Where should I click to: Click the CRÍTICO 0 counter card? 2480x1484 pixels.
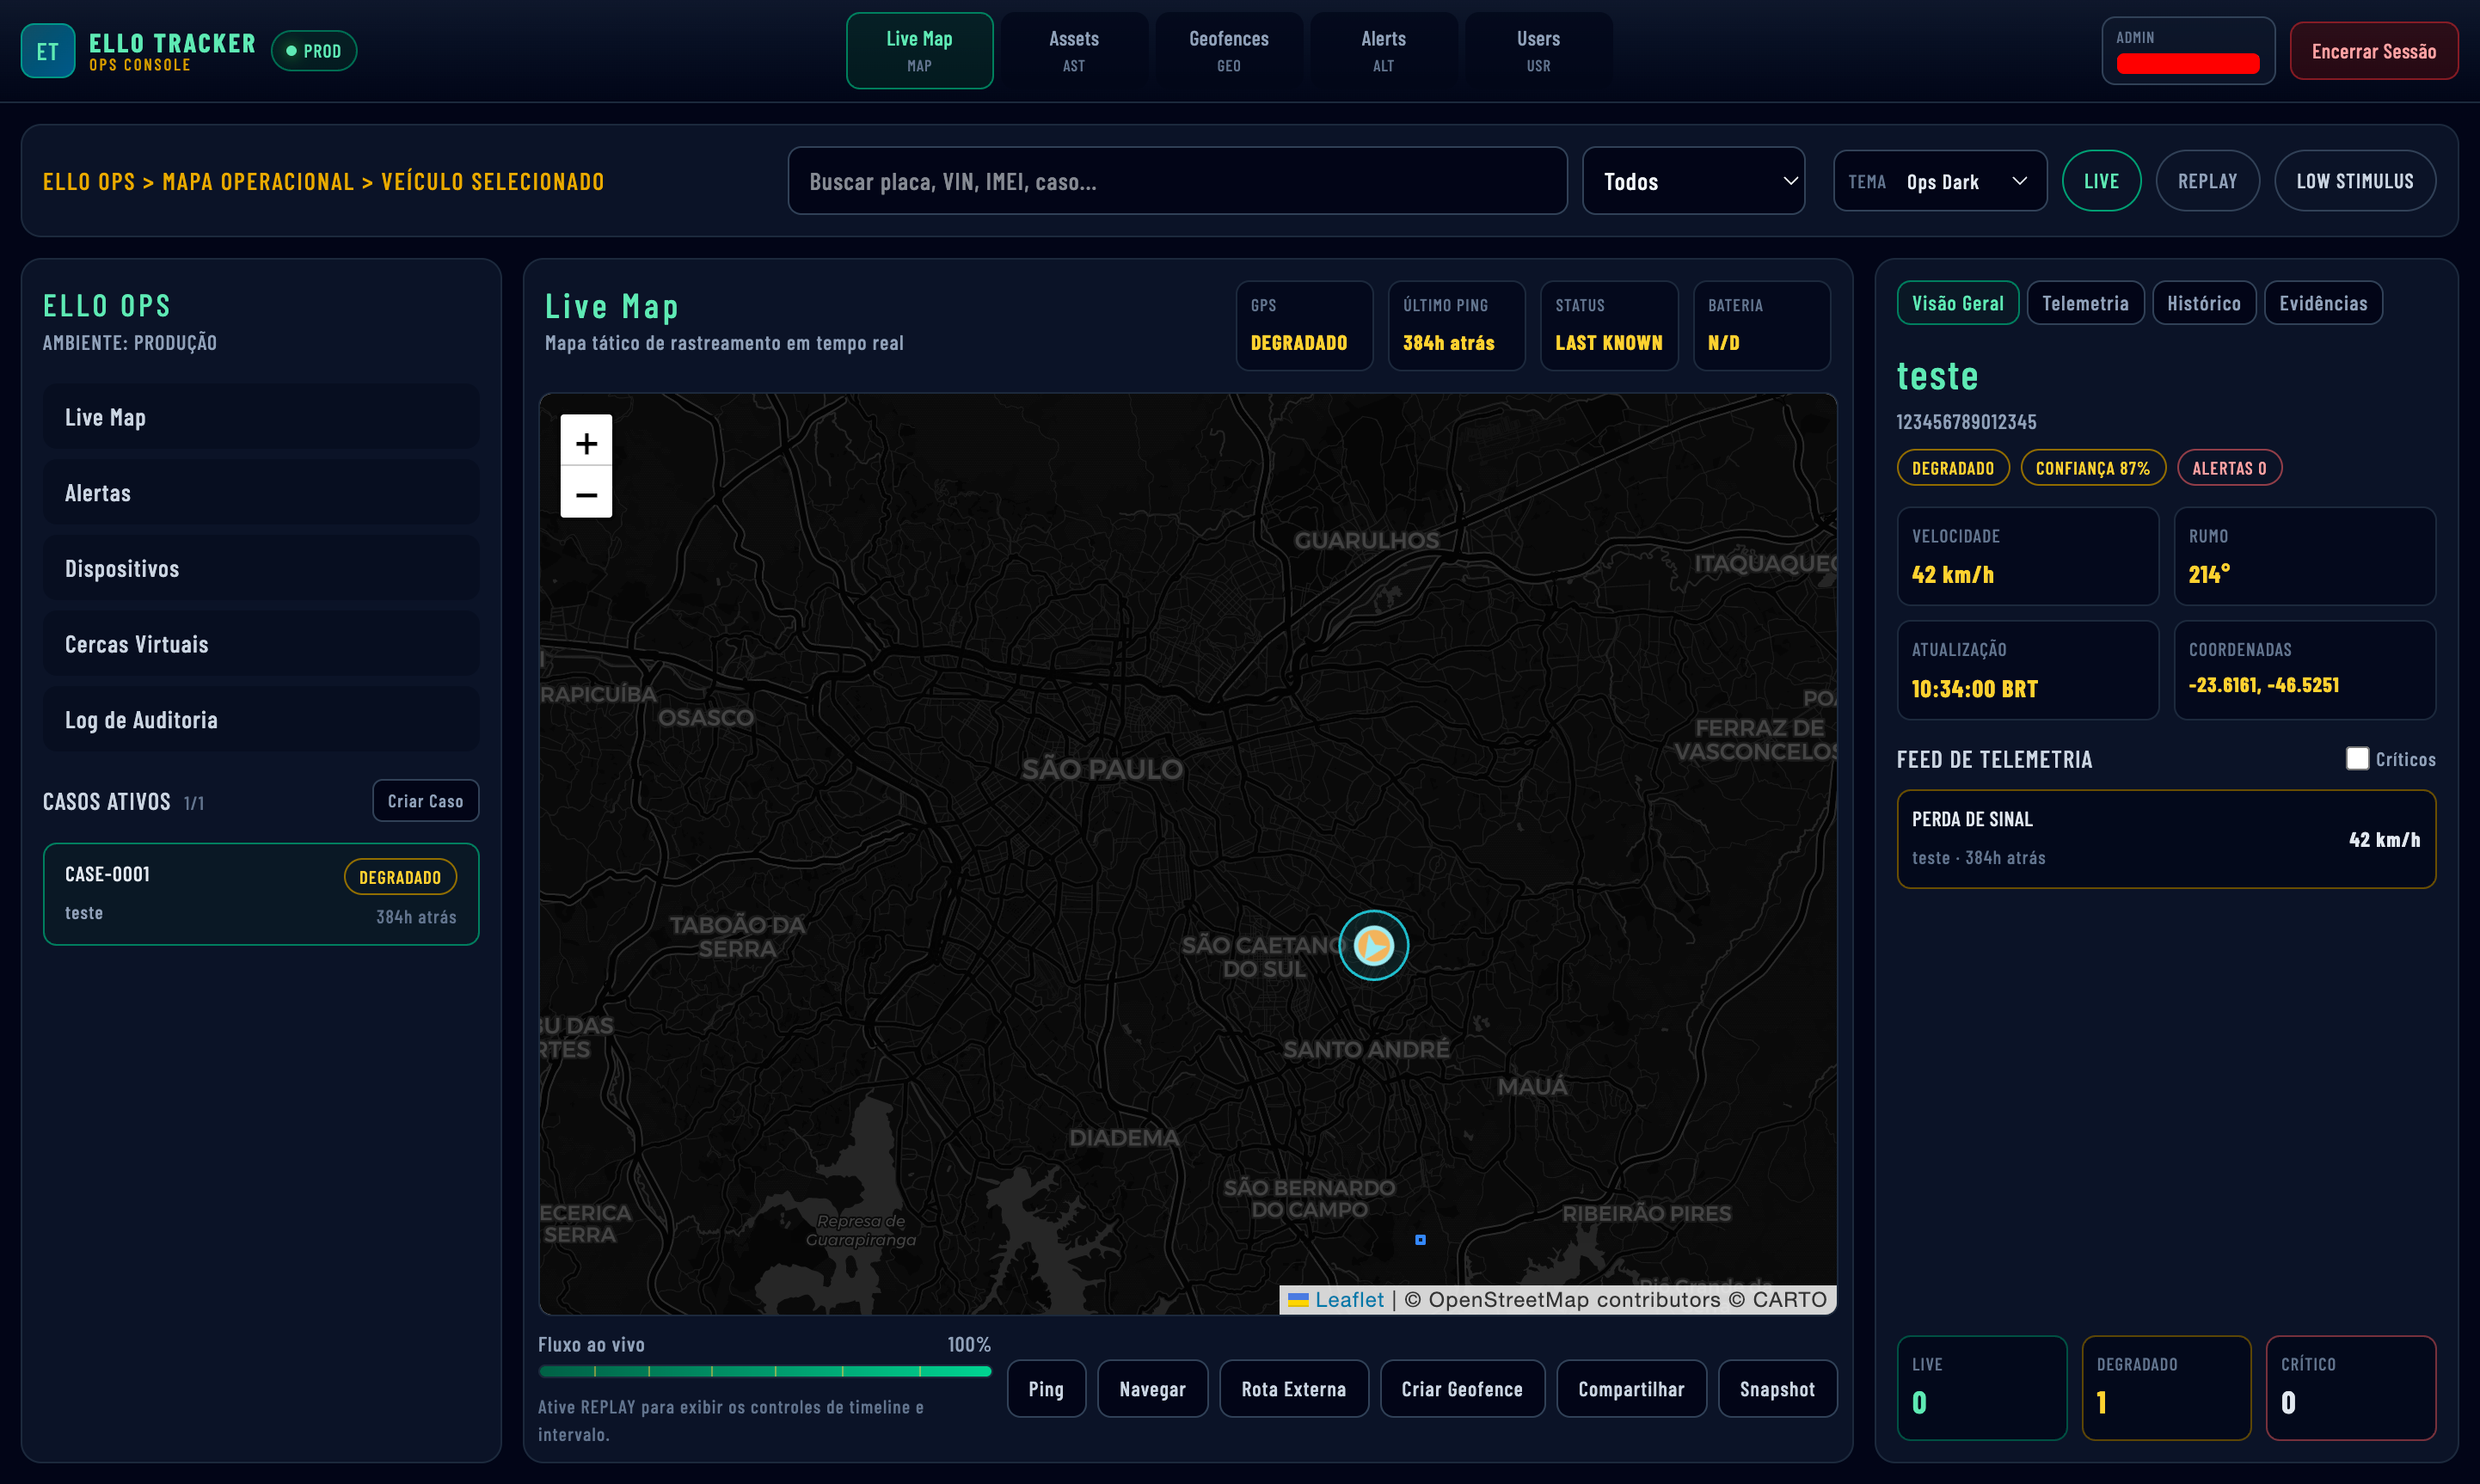point(2350,1388)
